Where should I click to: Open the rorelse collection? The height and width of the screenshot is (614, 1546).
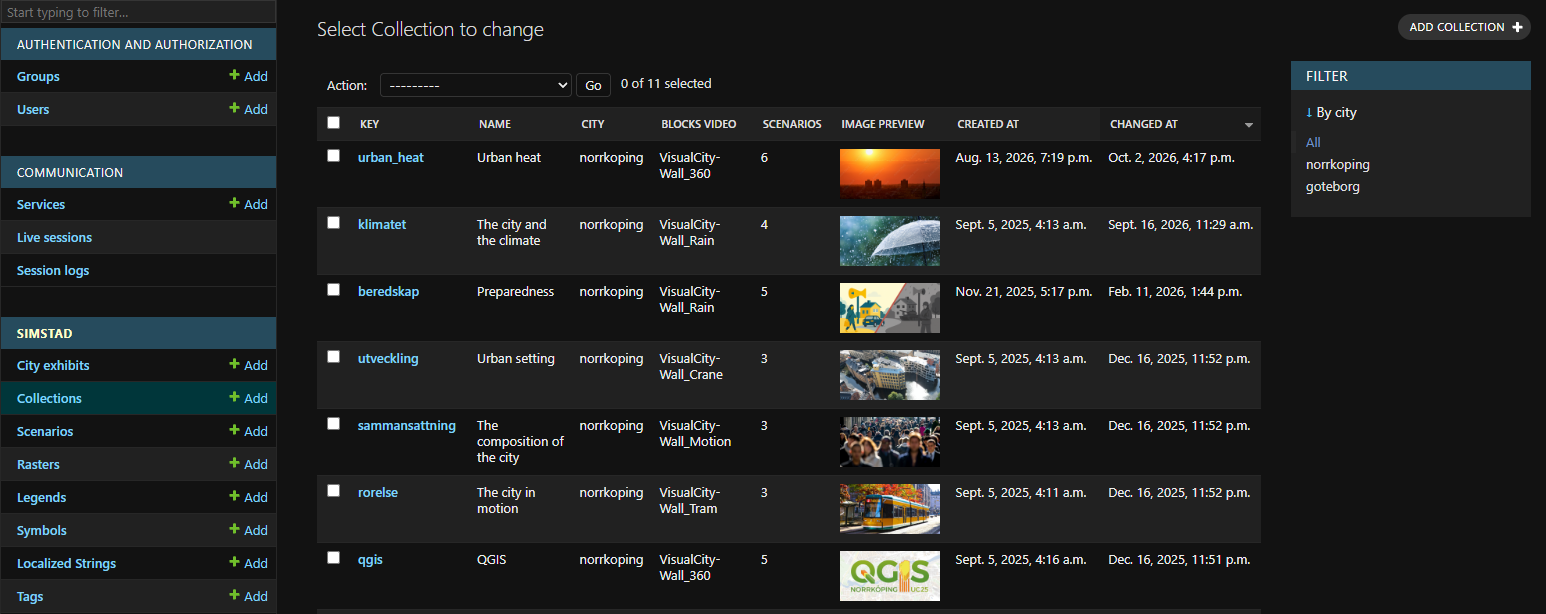click(378, 492)
